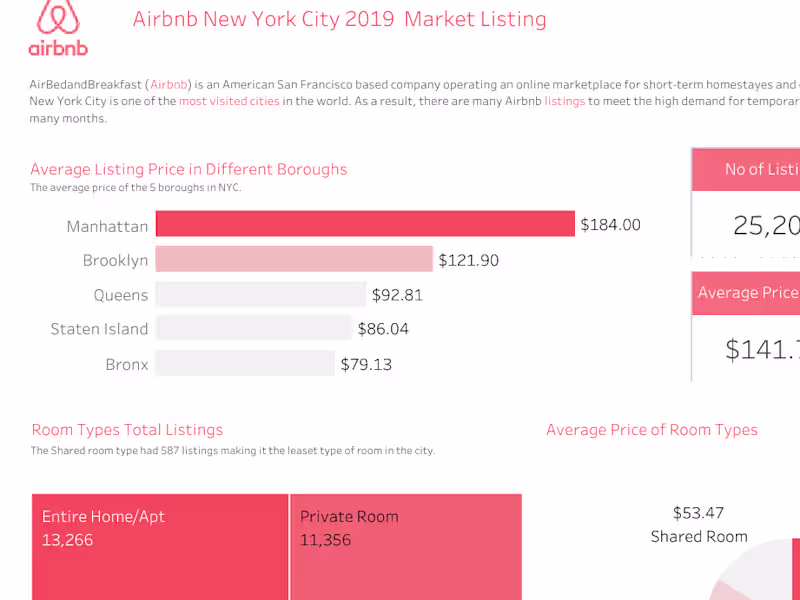Click the Shared Room pie chart label
This screenshot has width=800, height=600.
pos(699,537)
